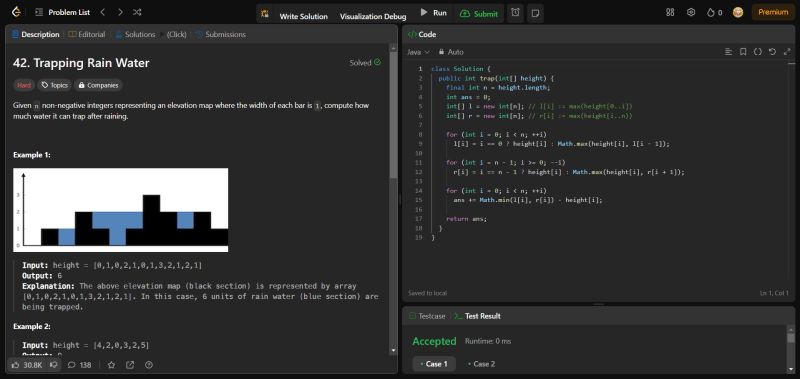Open the Java language dropdown

pyautogui.click(x=418, y=52)
